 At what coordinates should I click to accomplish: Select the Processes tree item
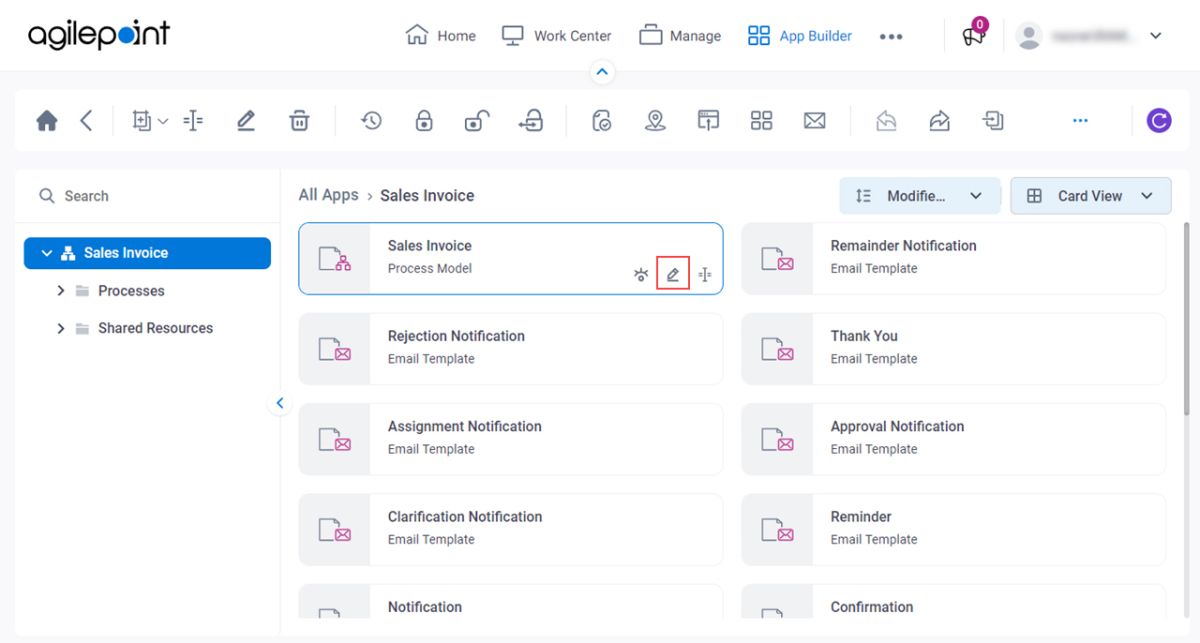point(131,291)
